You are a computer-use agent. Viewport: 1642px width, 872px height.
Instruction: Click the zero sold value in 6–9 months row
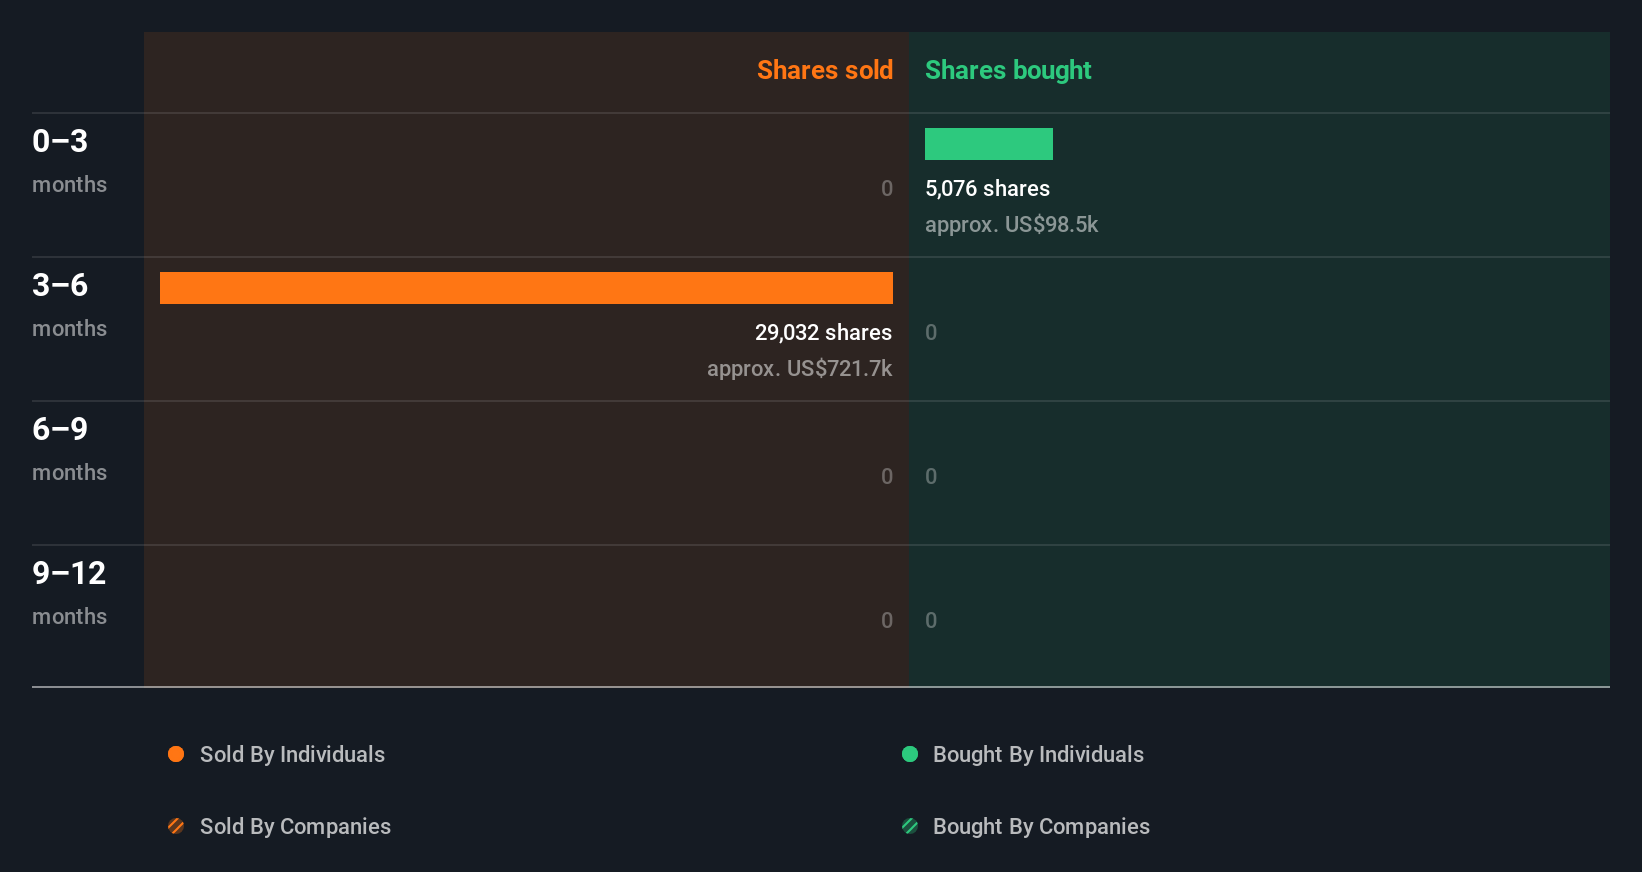[887, 477]
